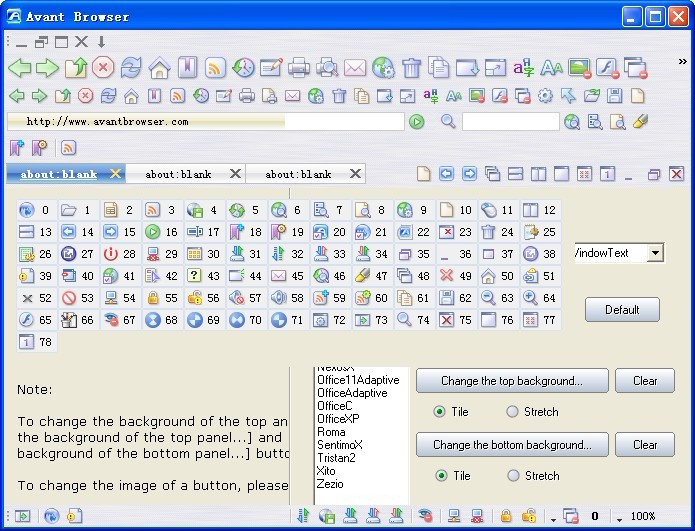
Task: Click the large text size AA icon
Action: tap(551, 68)
